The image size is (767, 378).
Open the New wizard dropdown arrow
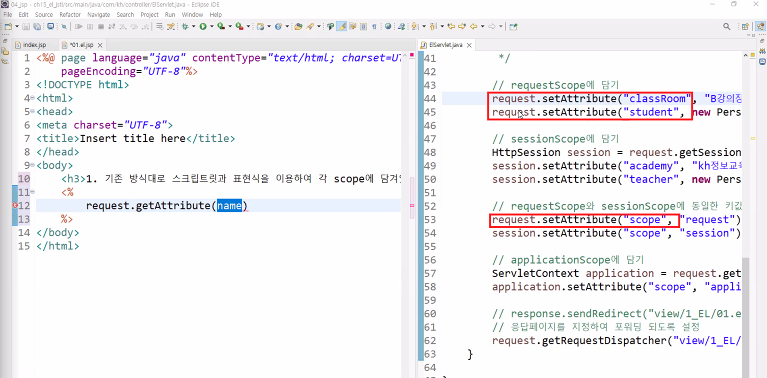pyautogui.click(x=17, y=26)
